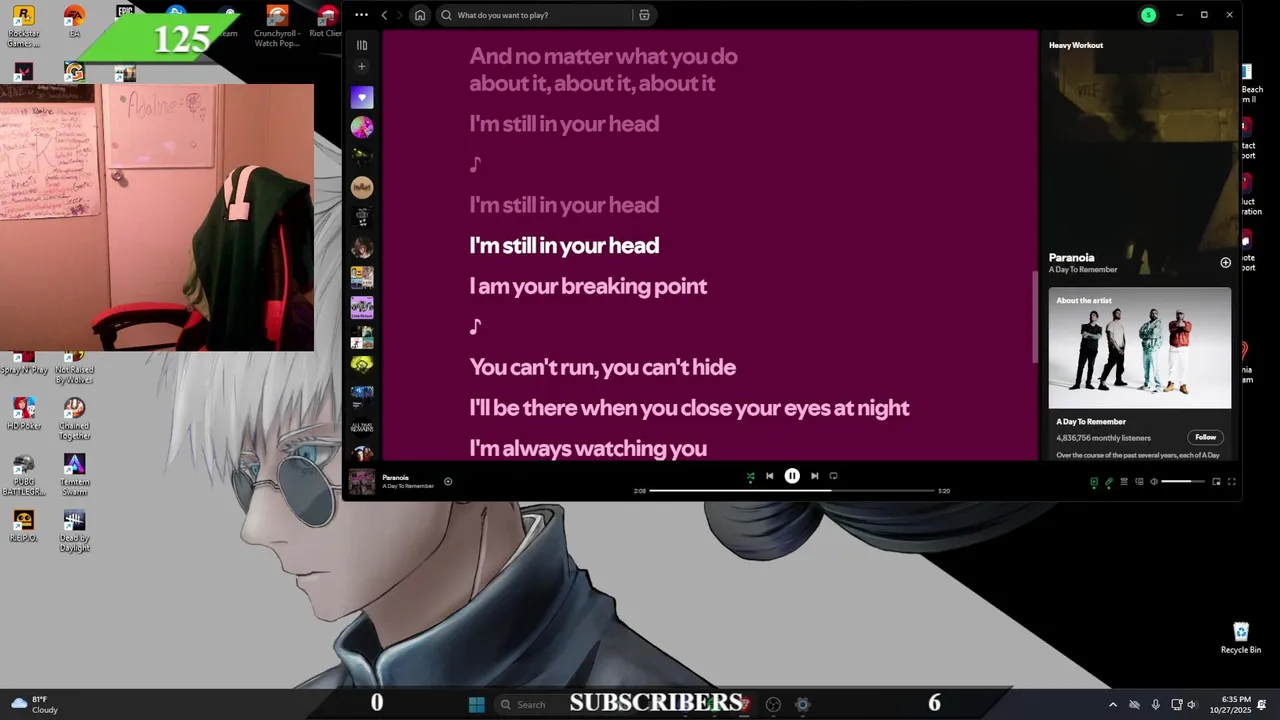
Task: Select the Recycle Bin on the desktop
Action: (x=1241, y=638)
